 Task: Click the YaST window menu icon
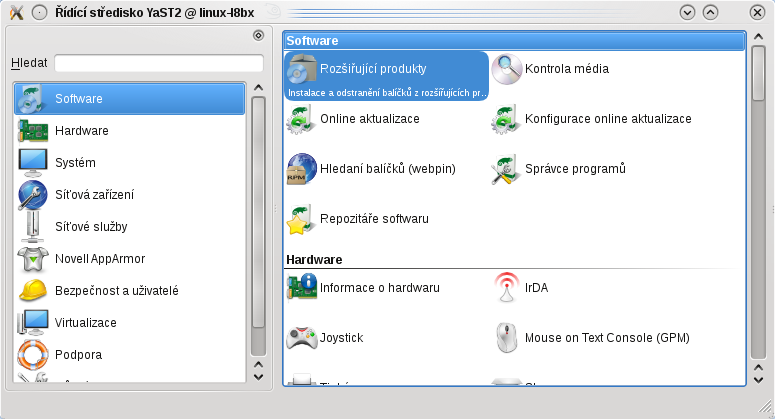16,12
